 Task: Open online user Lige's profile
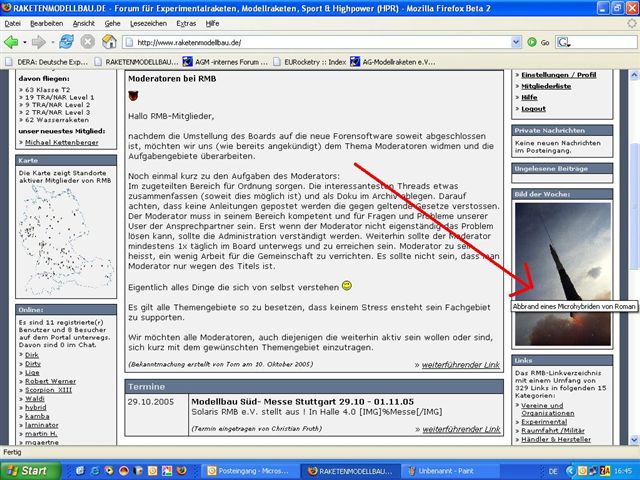pyautogui.click(x=32, y=373)
